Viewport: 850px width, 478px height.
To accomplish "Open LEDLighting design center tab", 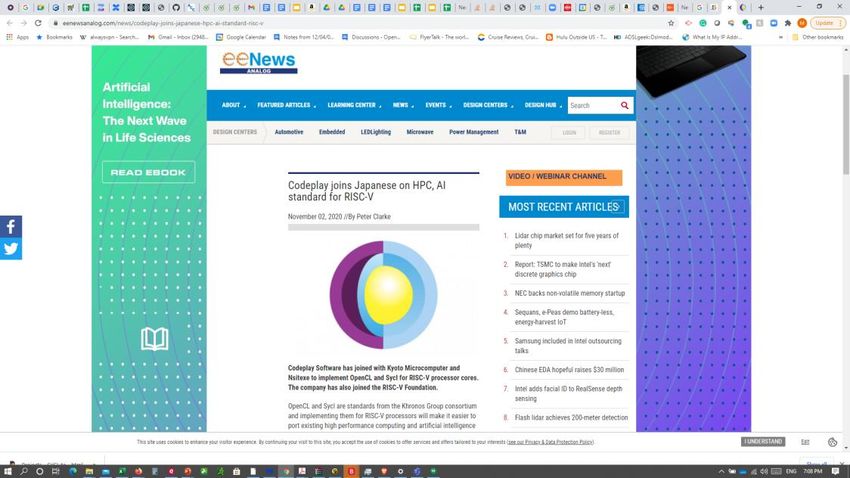I will (376, 132).
